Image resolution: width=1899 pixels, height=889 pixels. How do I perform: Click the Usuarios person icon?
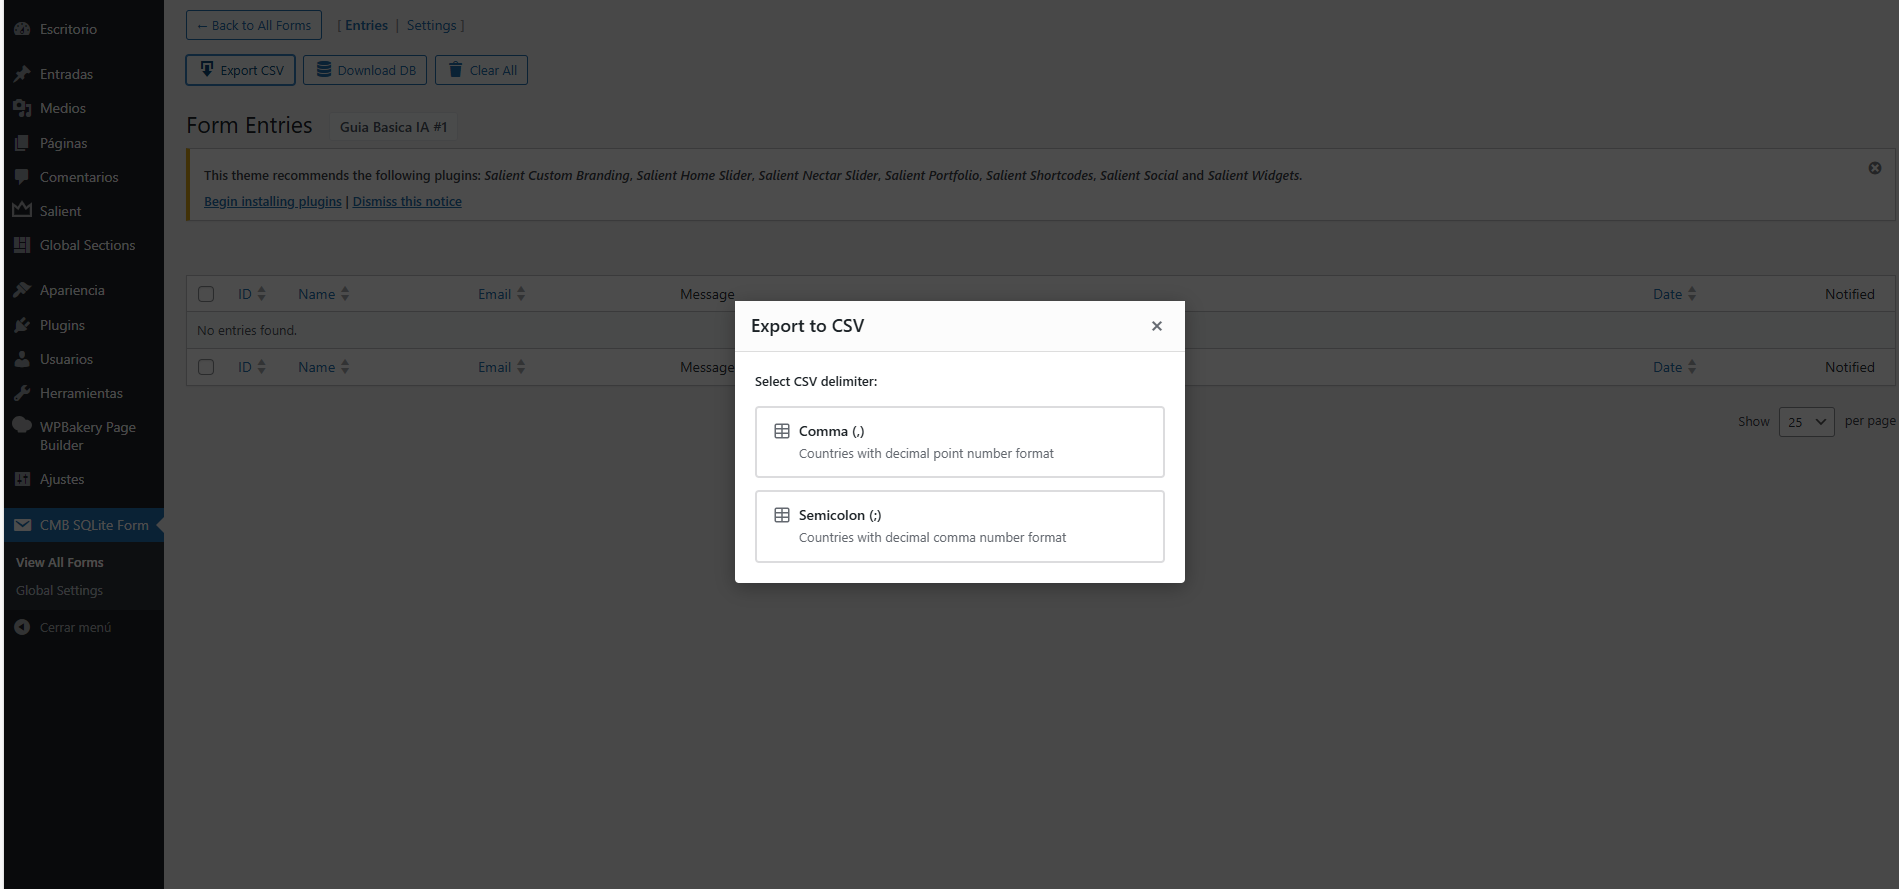22,359
